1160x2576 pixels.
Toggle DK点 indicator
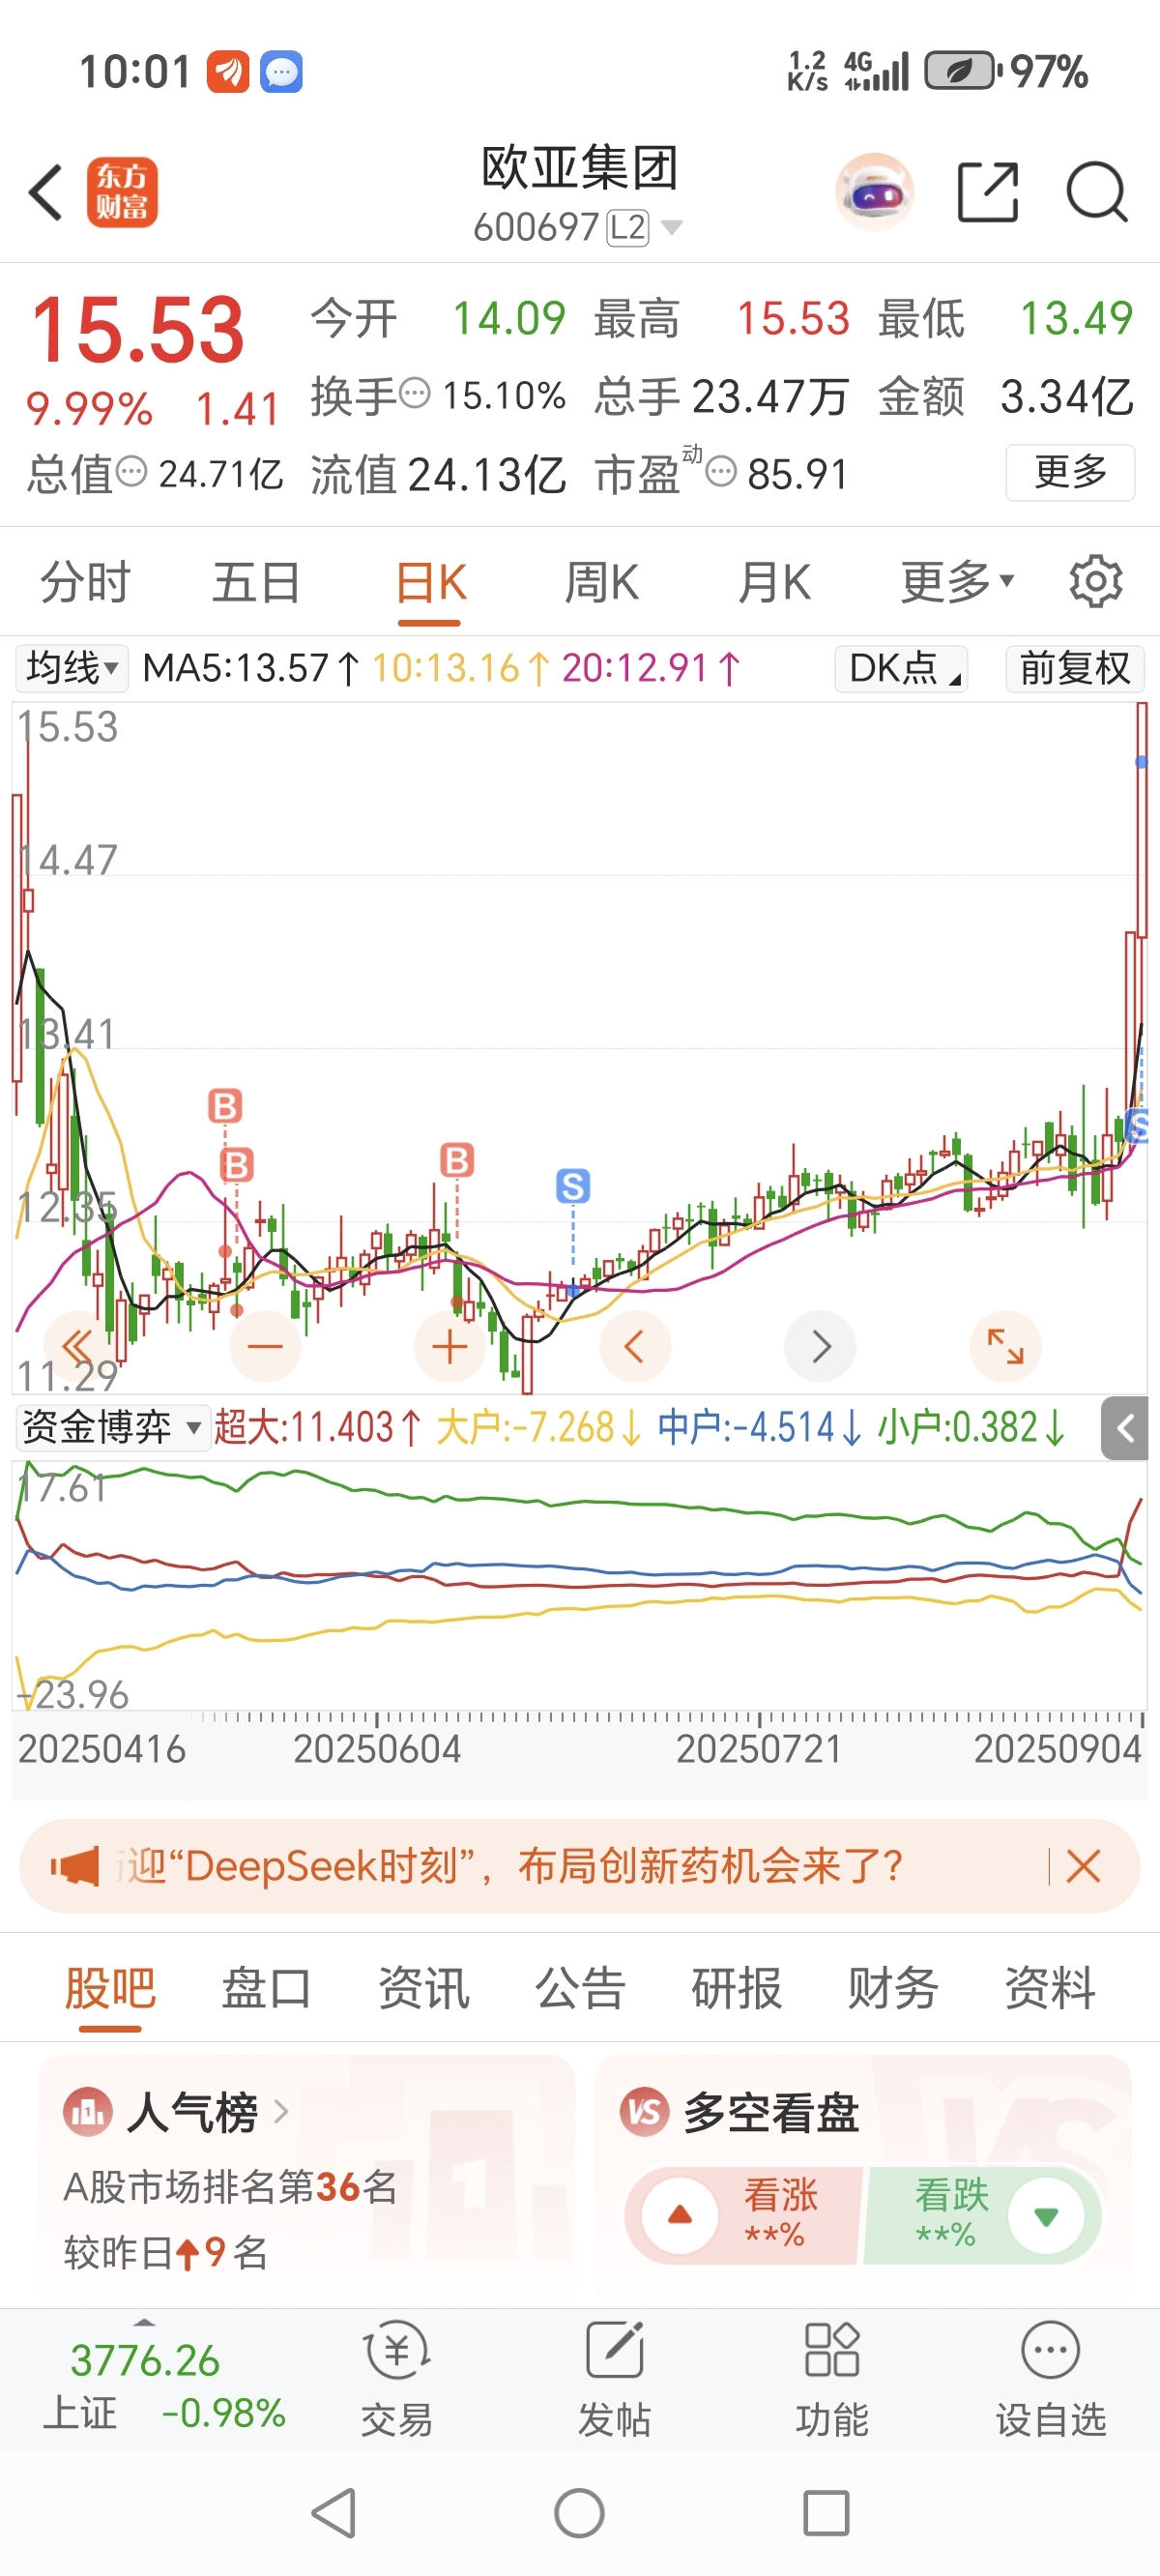point(901,668)
